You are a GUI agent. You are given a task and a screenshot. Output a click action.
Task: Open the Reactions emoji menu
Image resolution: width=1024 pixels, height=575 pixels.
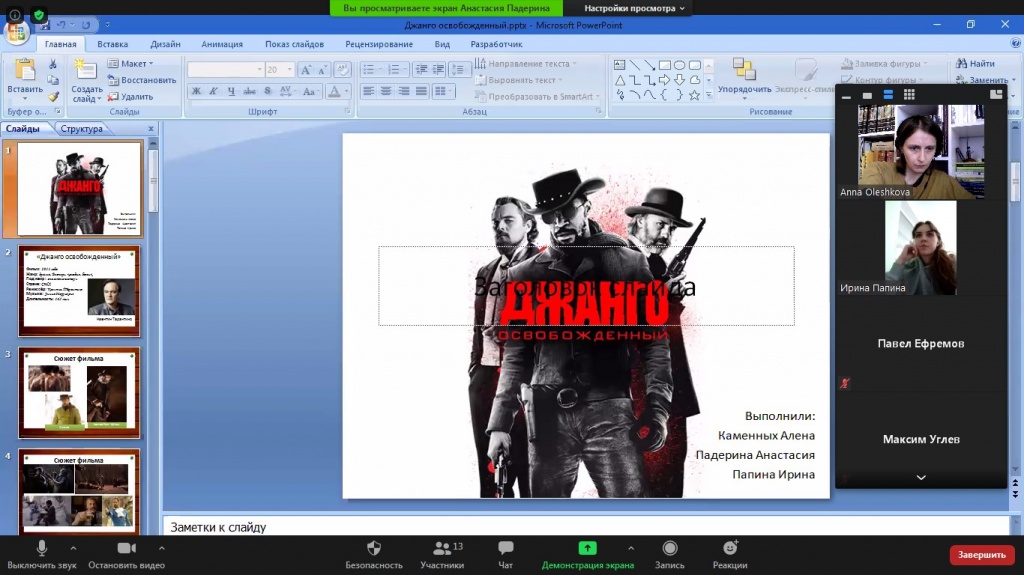pos(730,553)
